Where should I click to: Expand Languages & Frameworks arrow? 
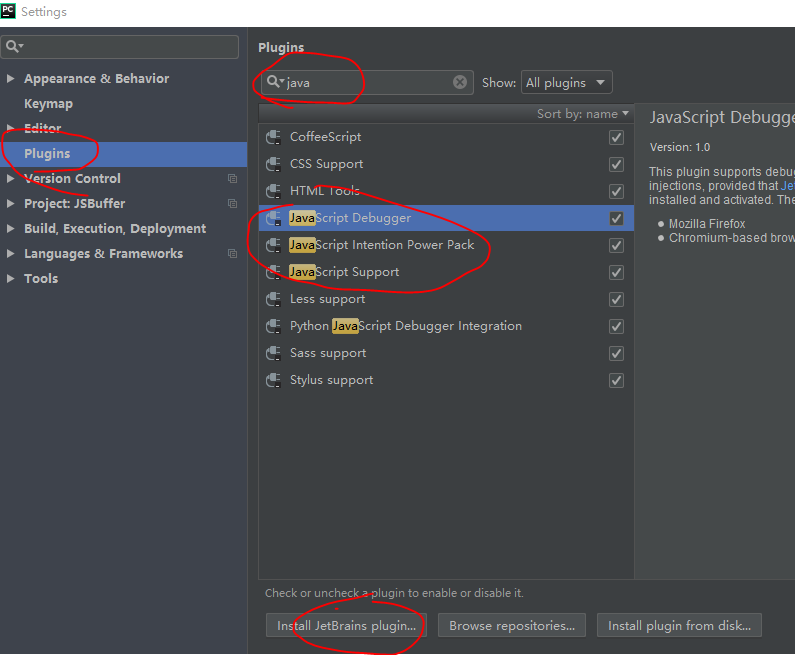[10, 253]
